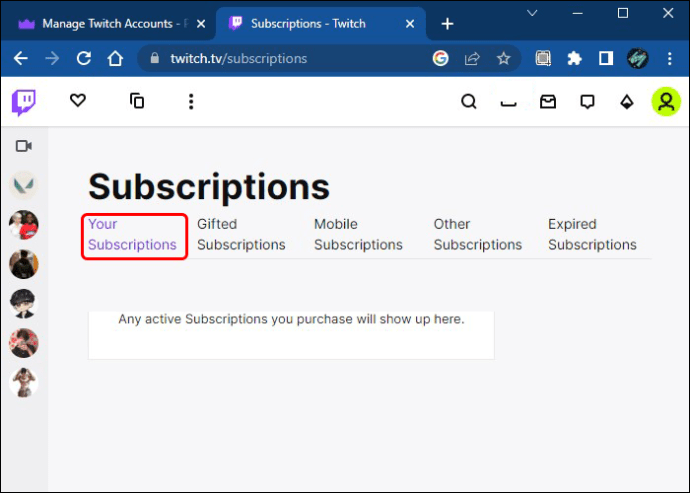Minimize the browser window
Image resolution: width=690 pixels, height=493 pixels.
pos(577,13)
